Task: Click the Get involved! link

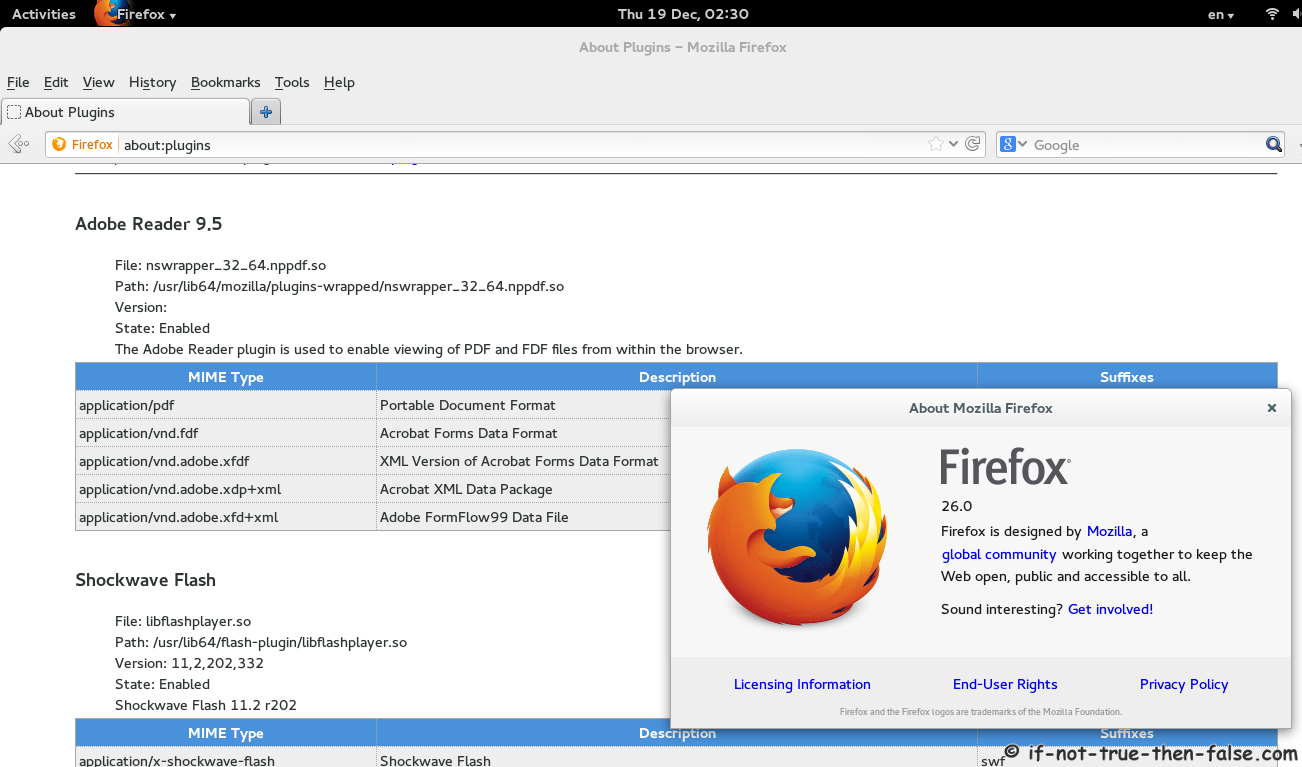Action: (1110, 609)
